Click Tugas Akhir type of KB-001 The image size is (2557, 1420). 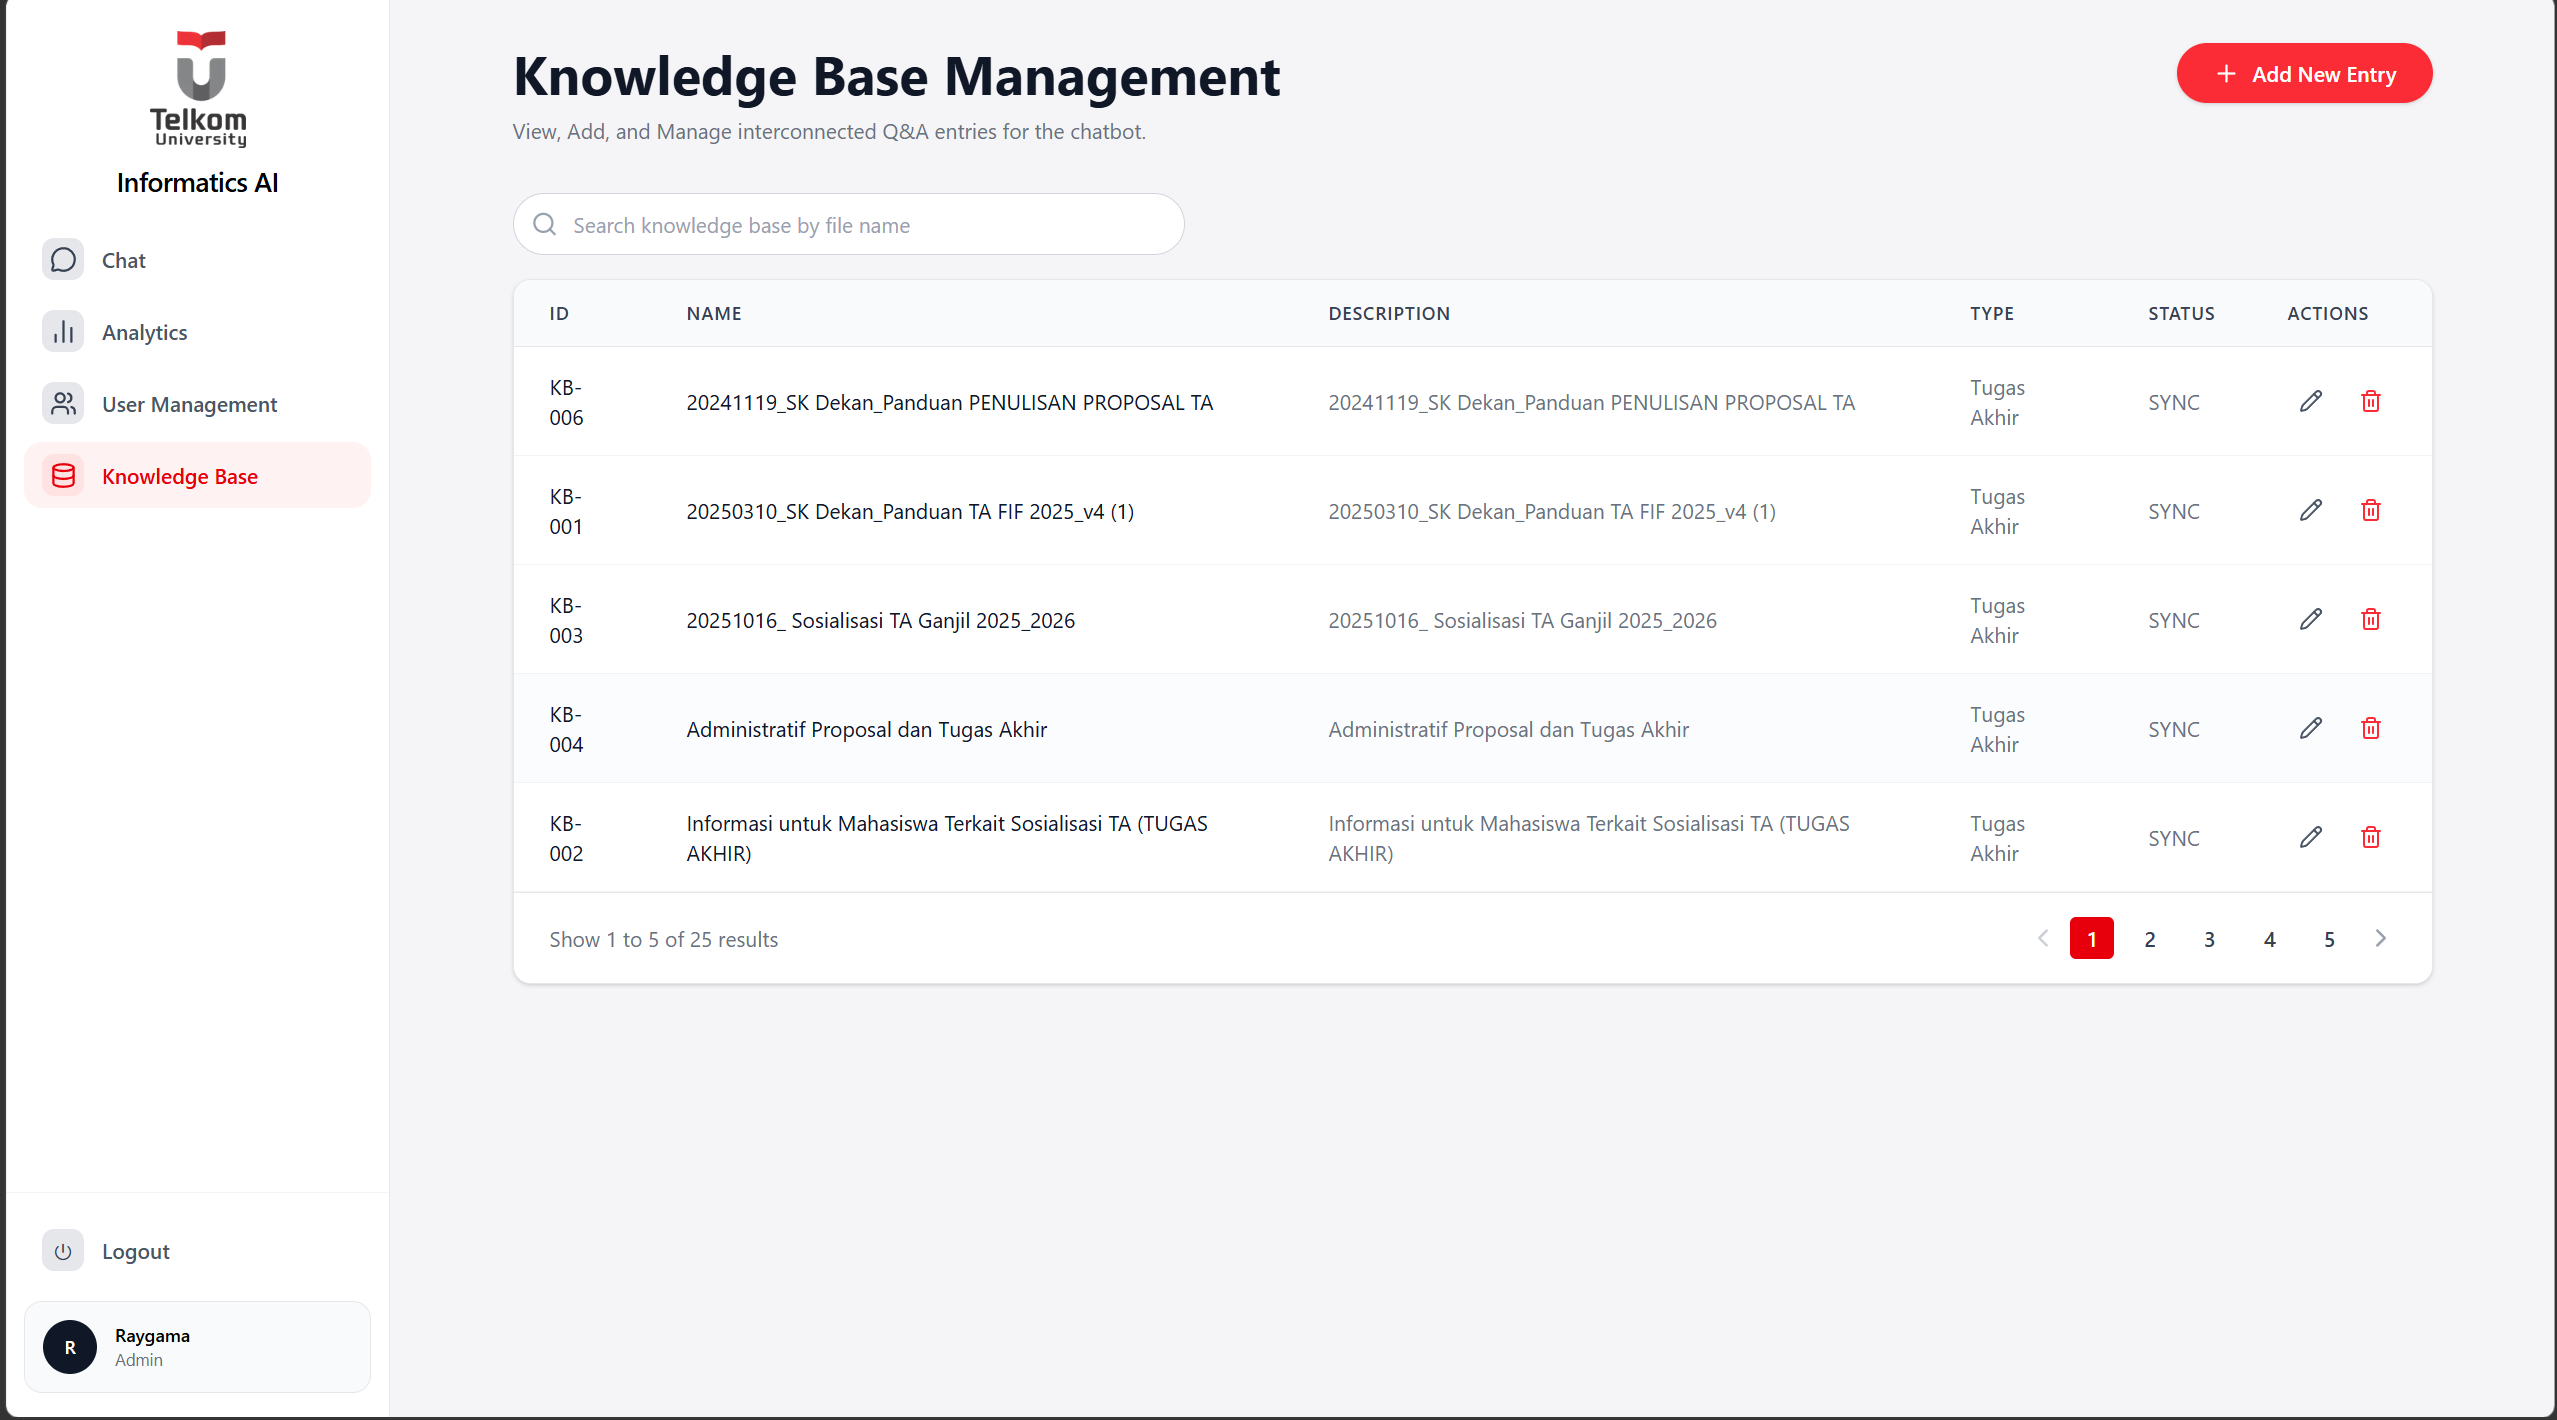tap(1997, 511)
